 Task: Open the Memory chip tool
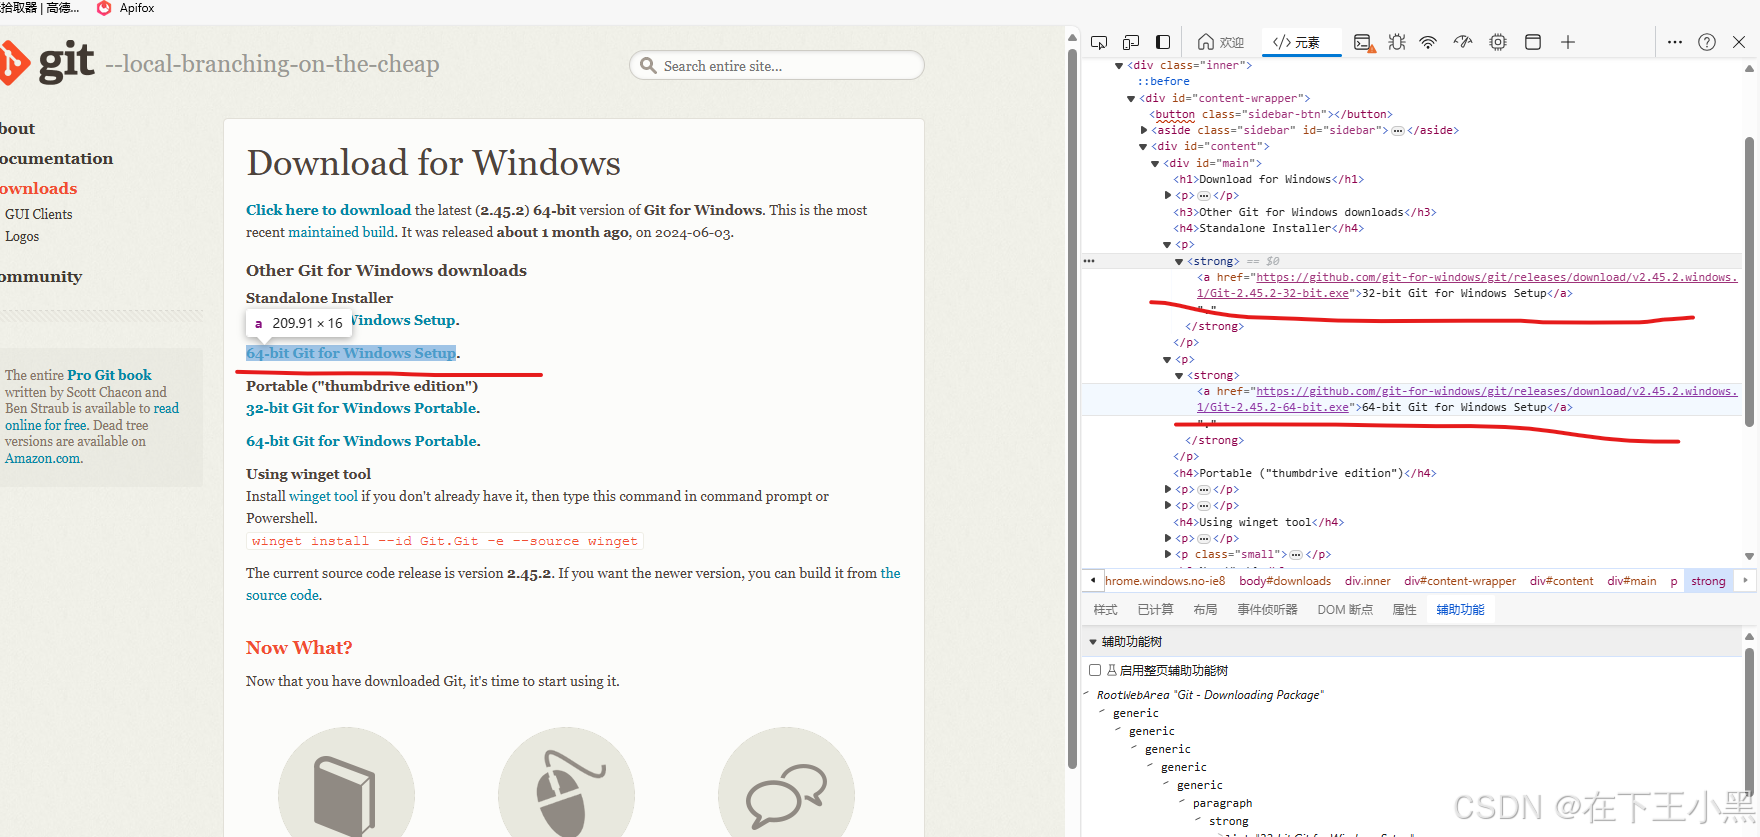point(1498,42)
